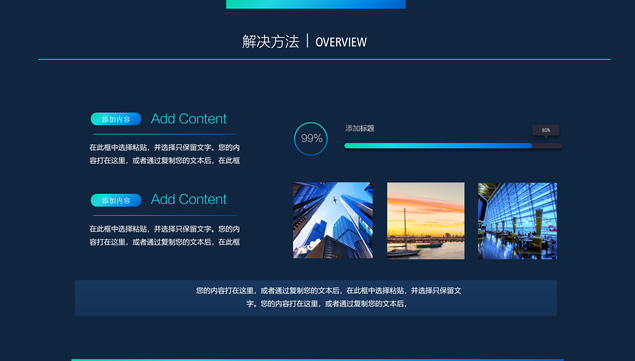Select the upper Add Content heading
The width and height of the screenshot is (635, 361).
click(188, 119)
